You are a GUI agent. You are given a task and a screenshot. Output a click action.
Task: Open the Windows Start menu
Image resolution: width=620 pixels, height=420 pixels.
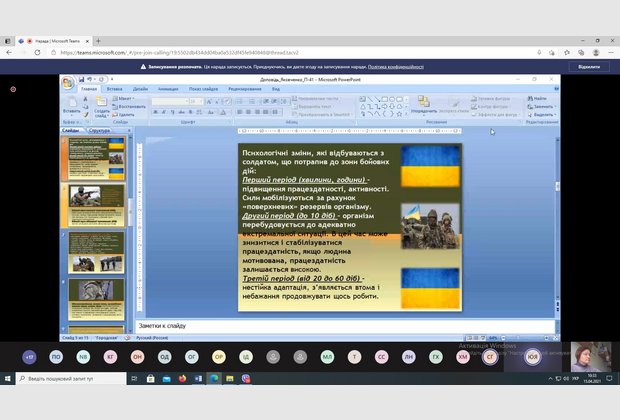coord(8,379)
